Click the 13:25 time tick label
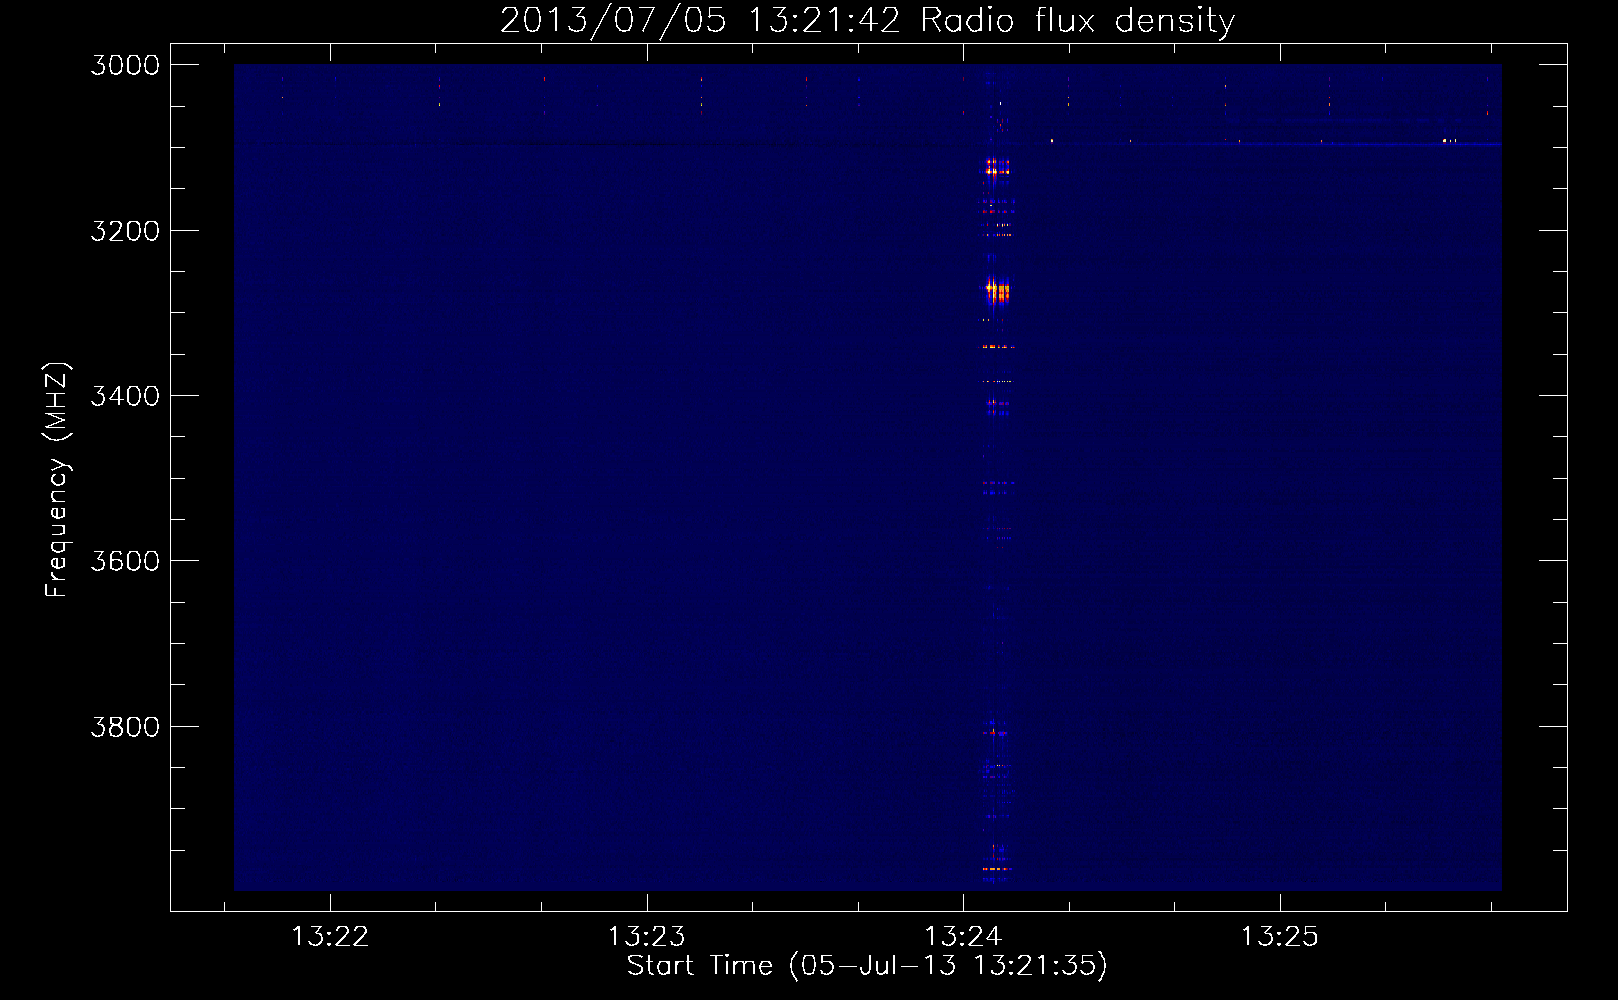1618x1000 pixels. [x=1280, y=936]
